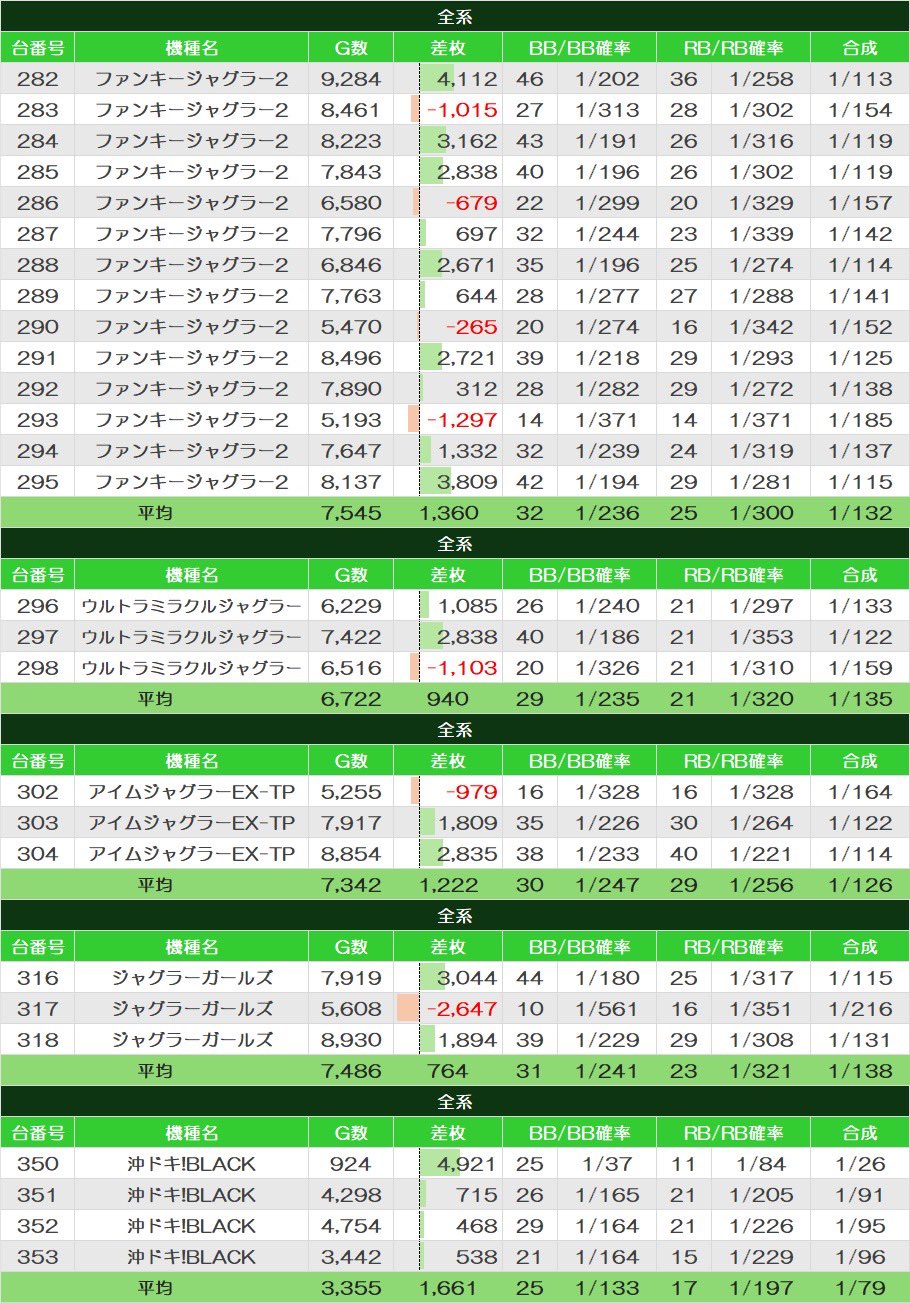Click the negative 差枚 value -679

pos(471,203)
